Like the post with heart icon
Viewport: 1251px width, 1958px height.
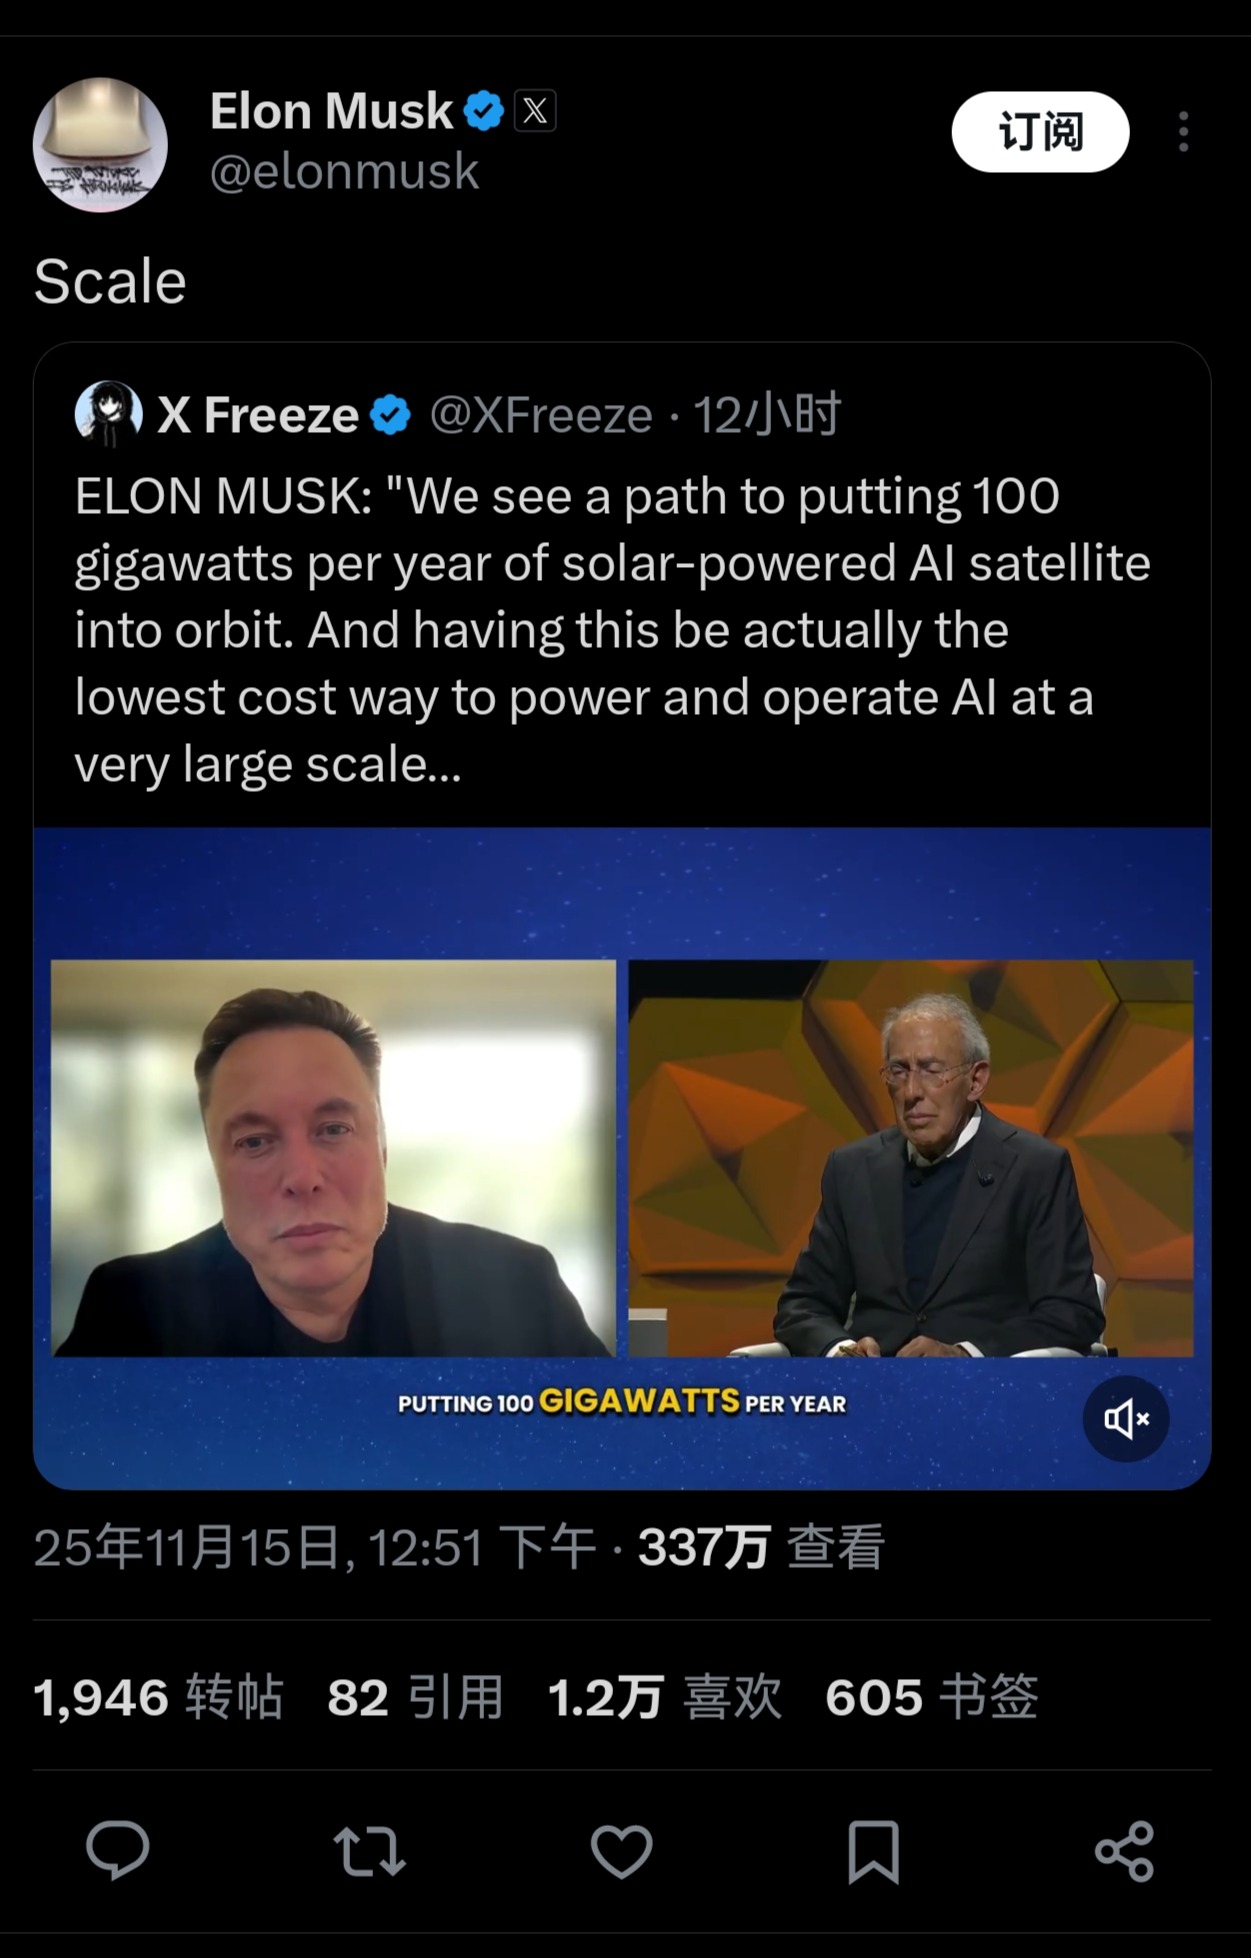[x=621, y=1851]
